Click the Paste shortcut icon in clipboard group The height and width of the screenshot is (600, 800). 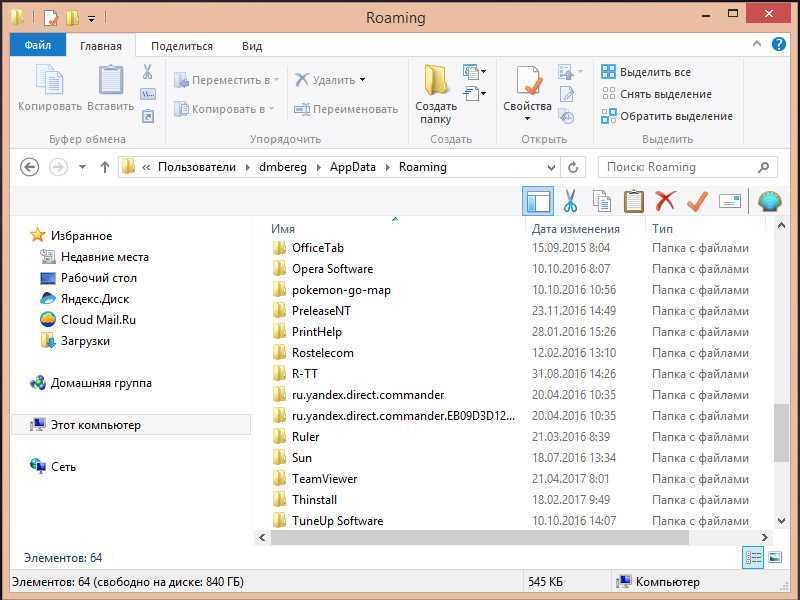click(x=147, y=116)
